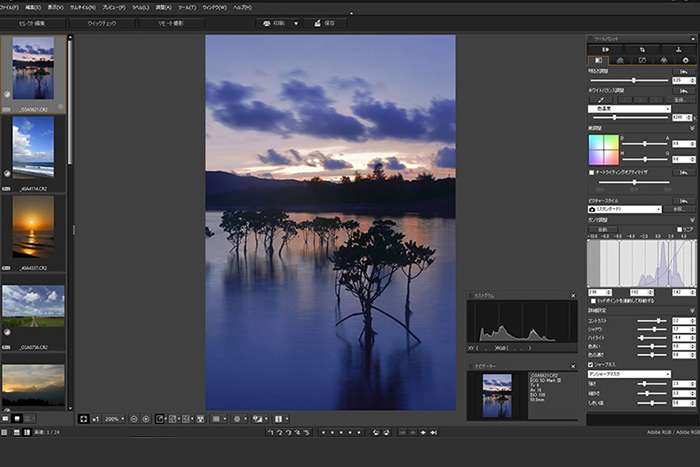Viewport: 700px width, 467px height.
Task: Click the リモート撮影 button
Action: (x=171, y=23)
